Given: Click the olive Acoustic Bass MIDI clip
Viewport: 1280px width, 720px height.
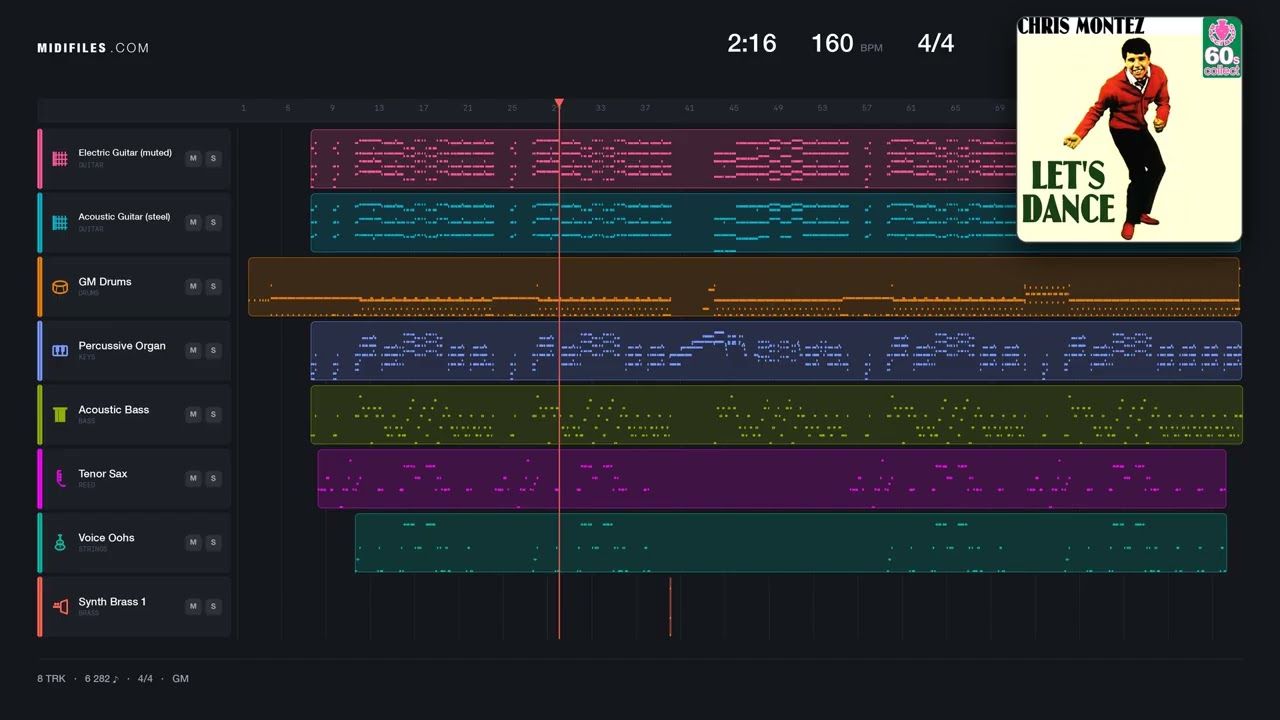Looking at the screenshot, I should 776,415.
